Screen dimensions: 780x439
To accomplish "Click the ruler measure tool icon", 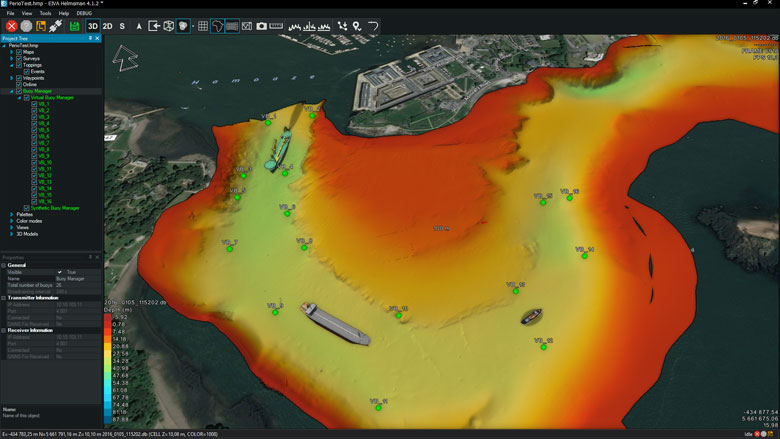I will (x=276, y=25).
